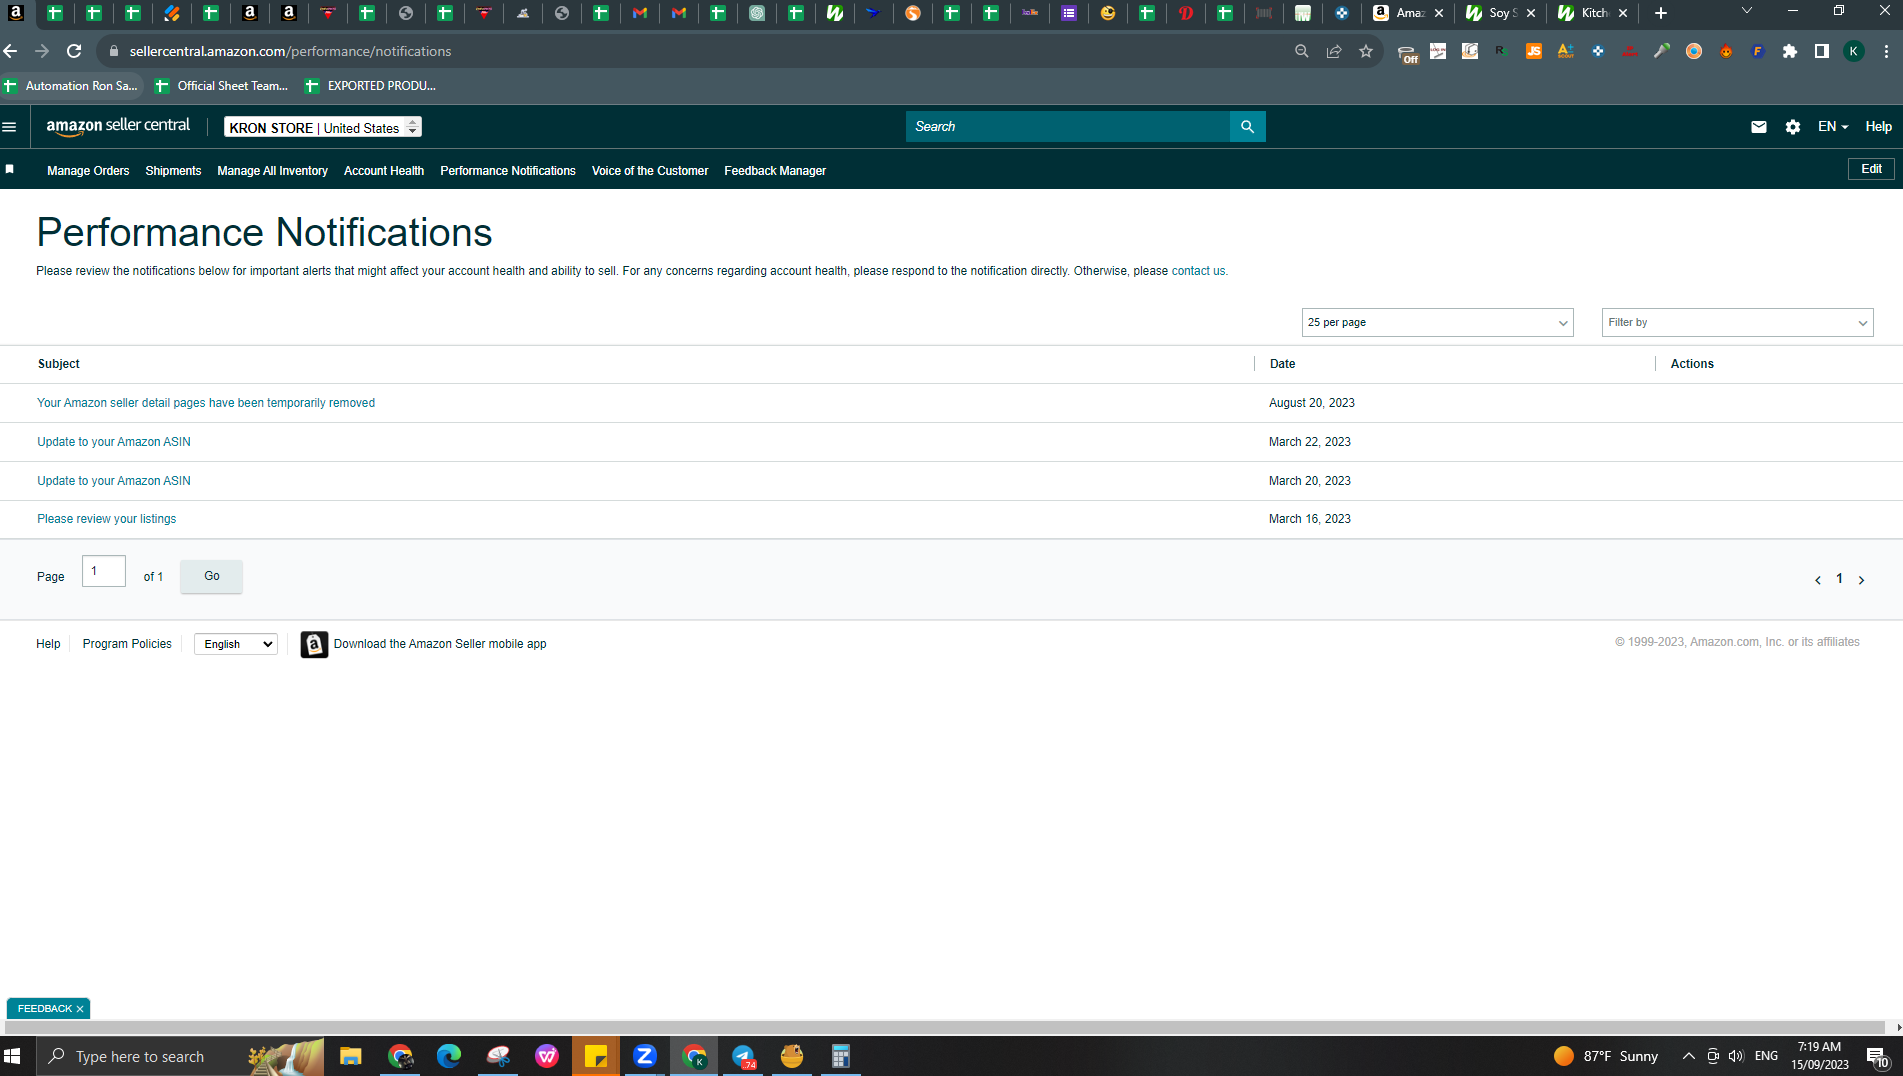1903x1076 pixels.
Task: Open Voice of the Customer
Action: 650,171
